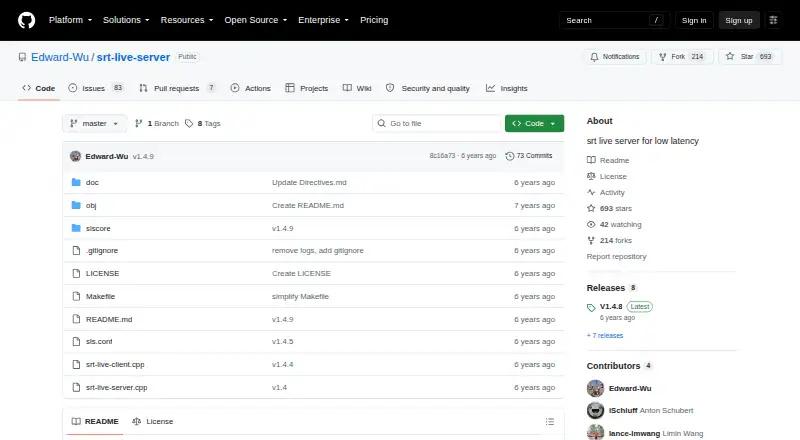Open srt-live-client.cpp file
This screenshot has width=800, height=440.
pos(115,364)
